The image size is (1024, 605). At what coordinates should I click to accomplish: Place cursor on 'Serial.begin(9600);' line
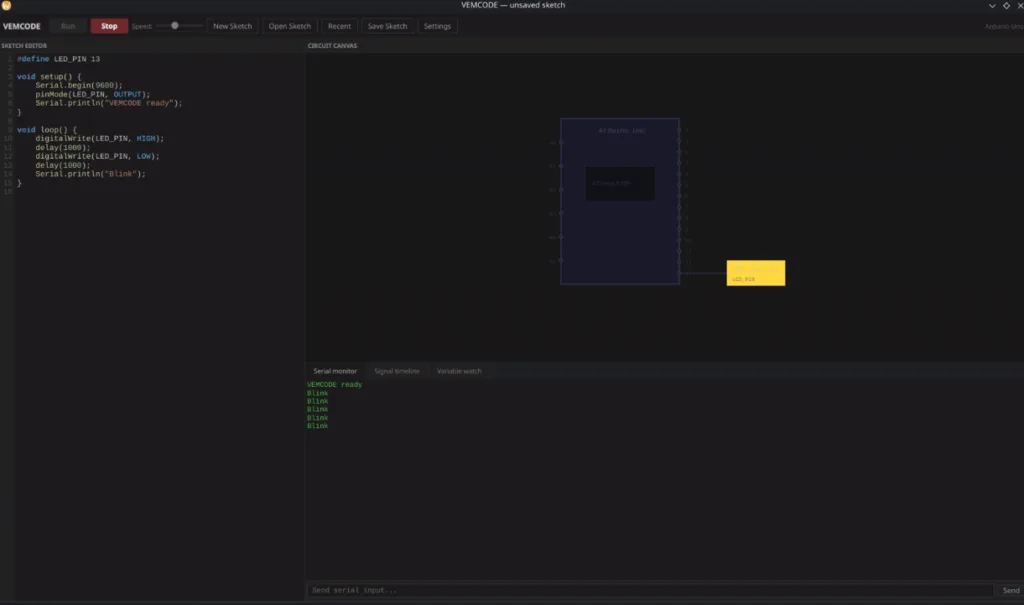79,86
